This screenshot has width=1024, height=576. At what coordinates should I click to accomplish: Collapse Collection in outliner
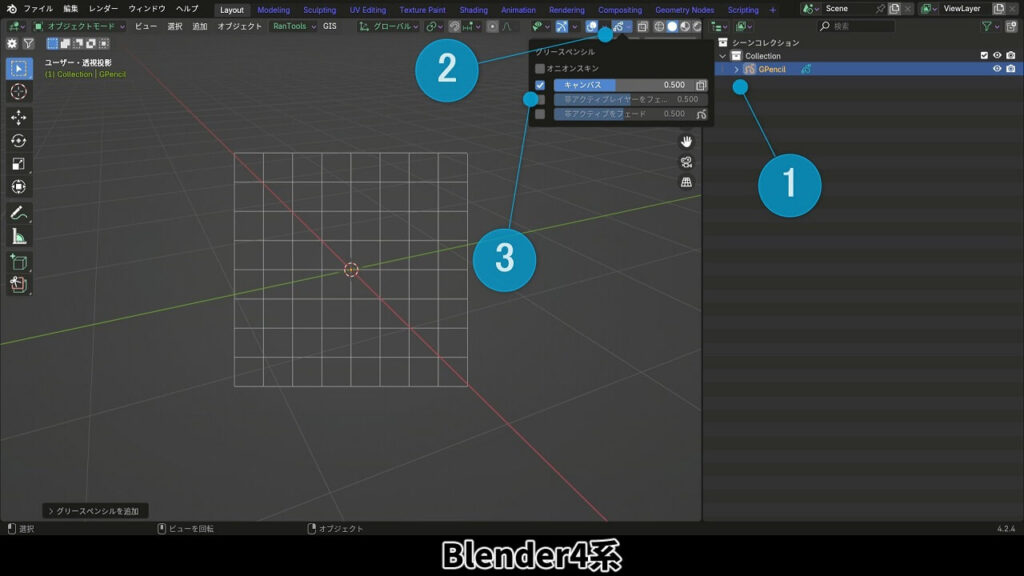723,56
